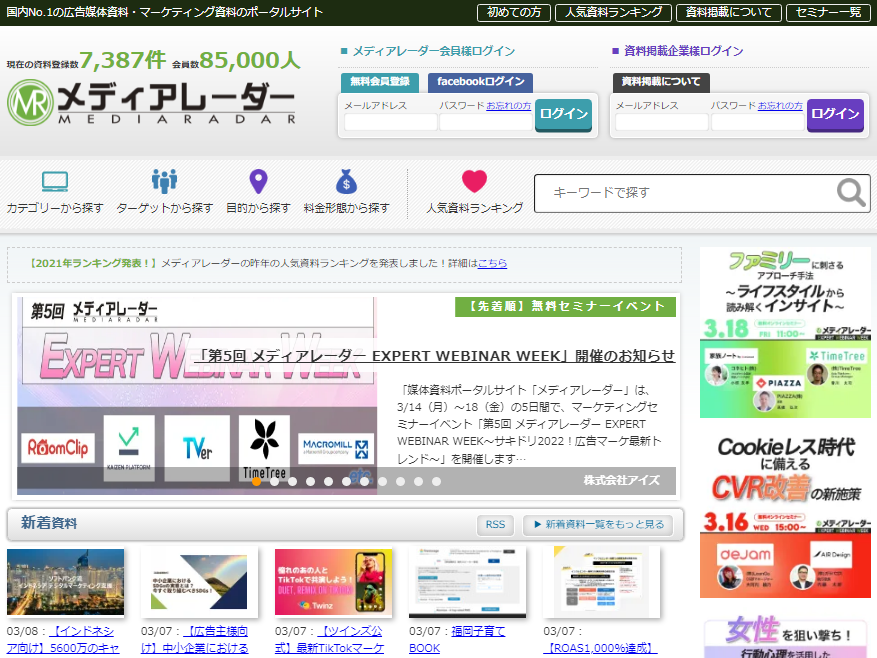Open the TikTok Twinz thumbnail
The height and width of the screenshot is (658, 877).
[x=333, y=582]
